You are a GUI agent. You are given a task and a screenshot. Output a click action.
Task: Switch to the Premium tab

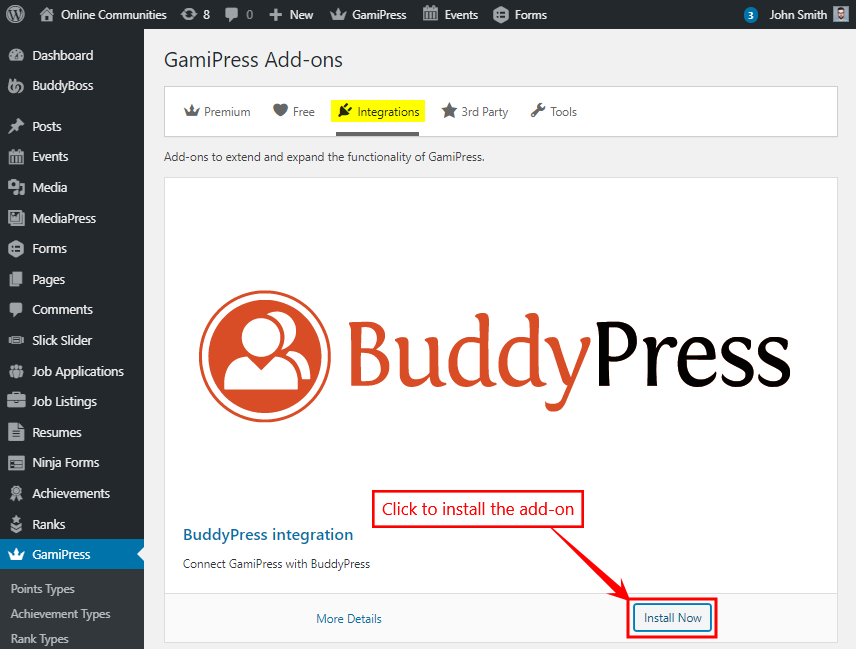pyautogui.click(x=217, y=111)
